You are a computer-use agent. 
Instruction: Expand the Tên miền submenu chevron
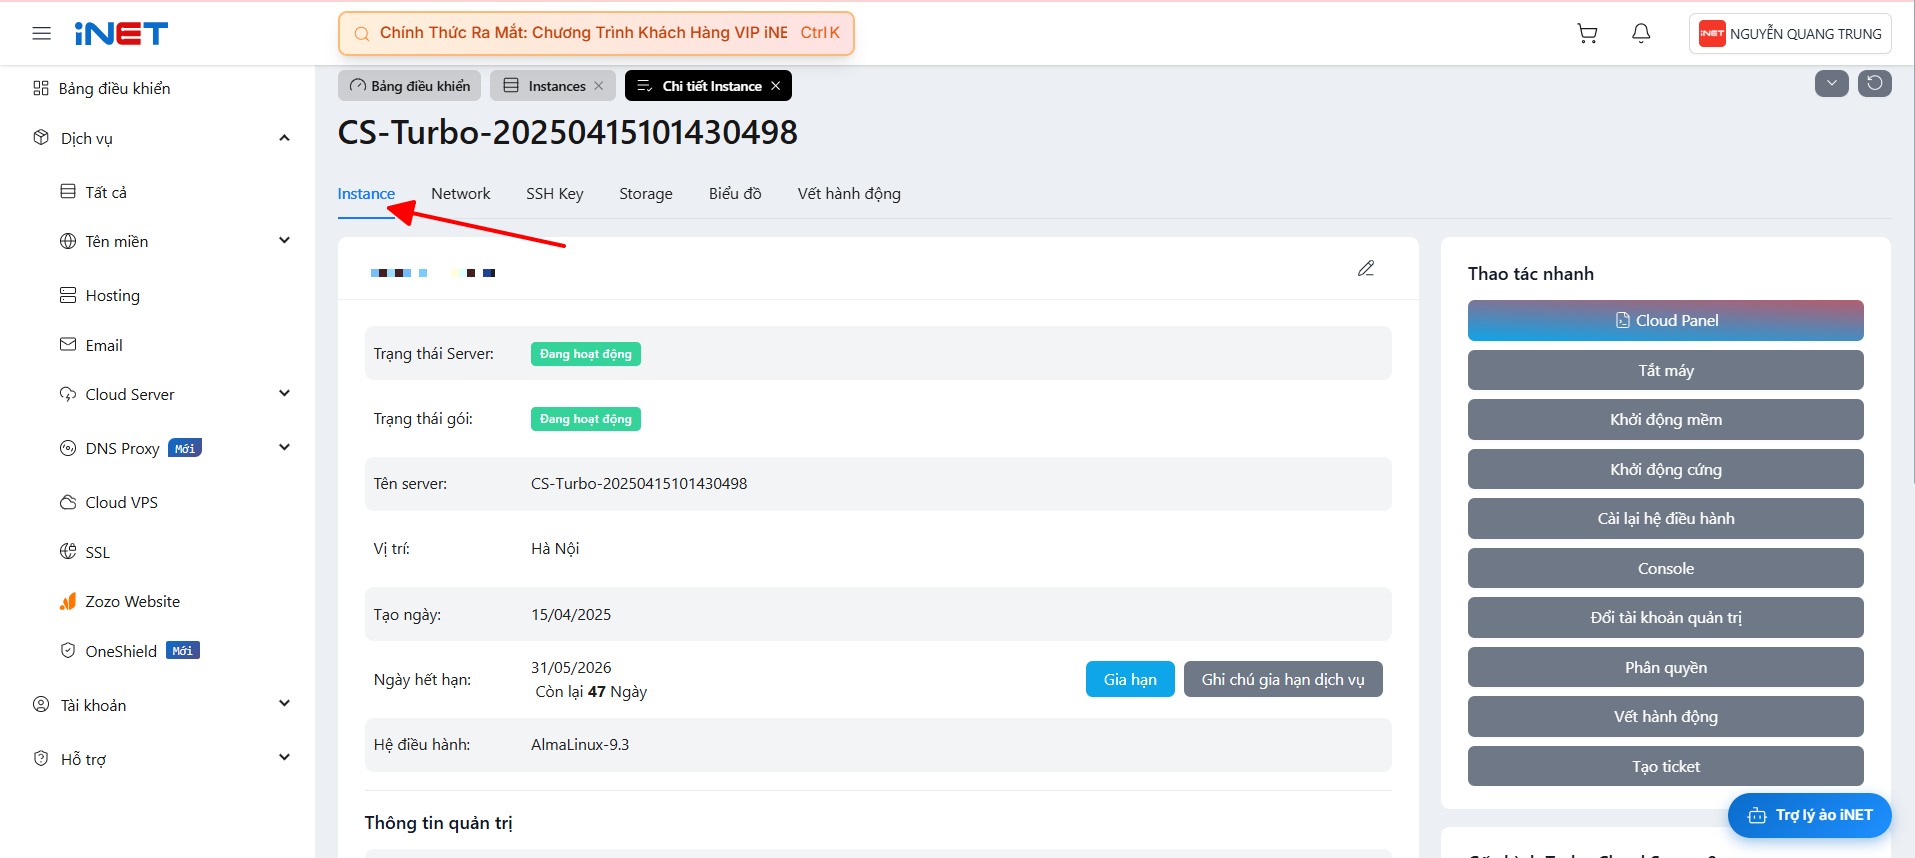point(285,240)
